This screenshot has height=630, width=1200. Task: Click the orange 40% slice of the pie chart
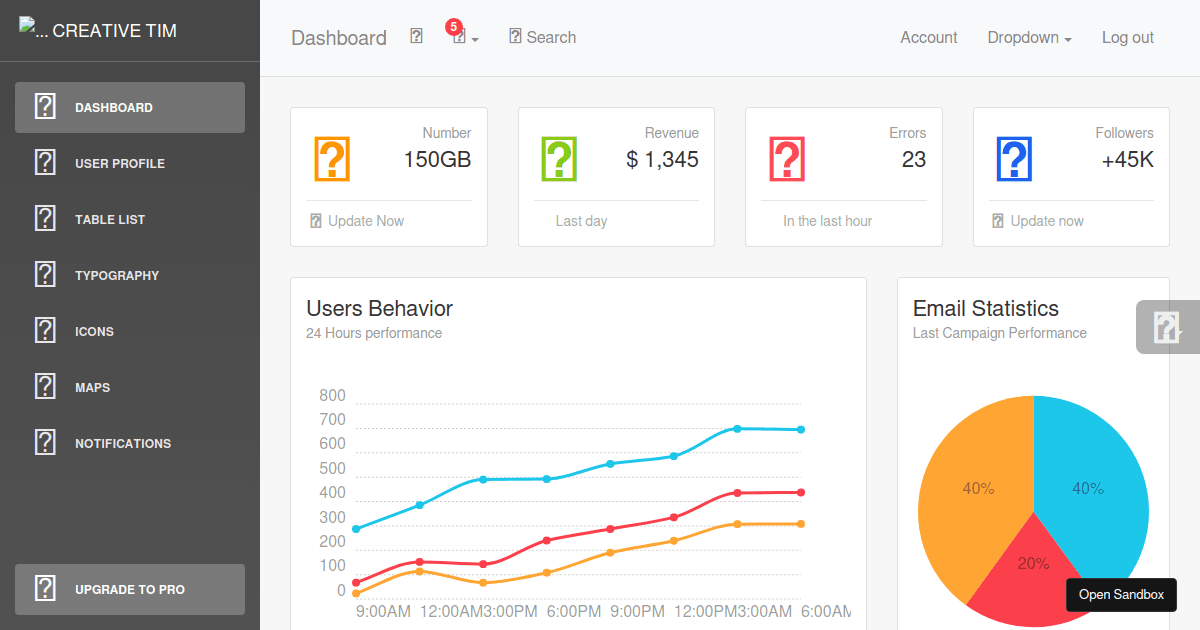pos(978,488)
